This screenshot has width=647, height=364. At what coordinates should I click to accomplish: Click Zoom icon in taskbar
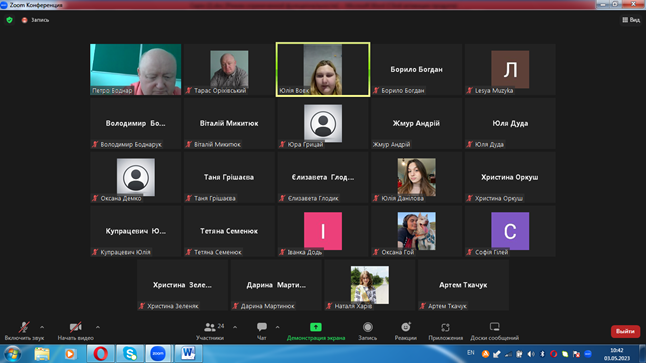pyautogui.click(x=158, y=354)
